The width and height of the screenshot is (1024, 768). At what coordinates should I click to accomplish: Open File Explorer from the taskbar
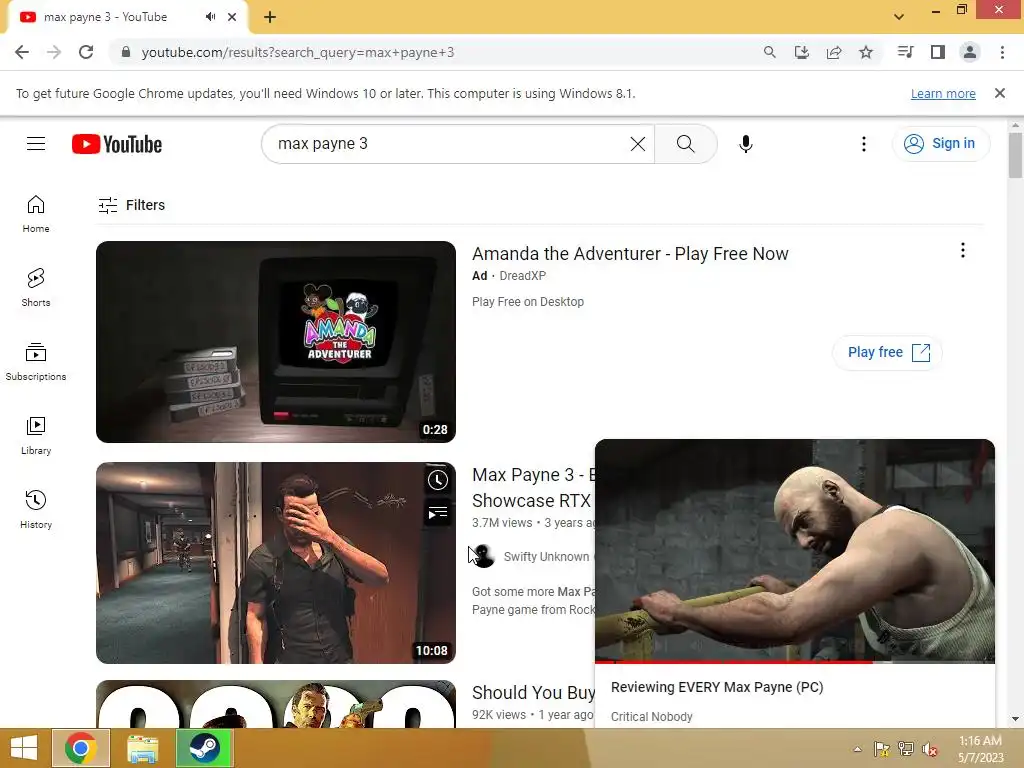click(142, 748)
